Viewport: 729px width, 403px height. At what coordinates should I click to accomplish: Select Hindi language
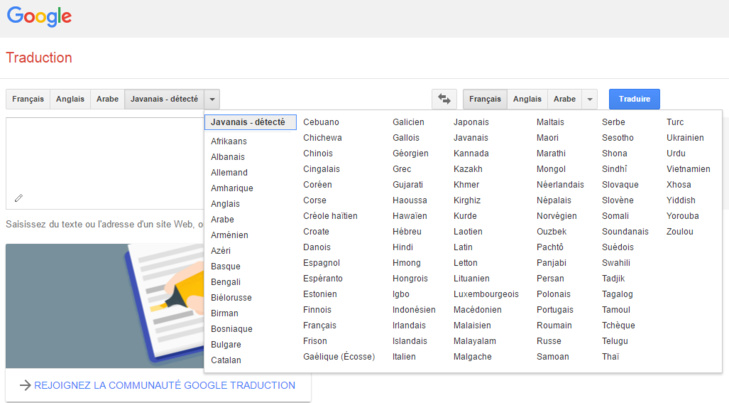click(403, 247)
